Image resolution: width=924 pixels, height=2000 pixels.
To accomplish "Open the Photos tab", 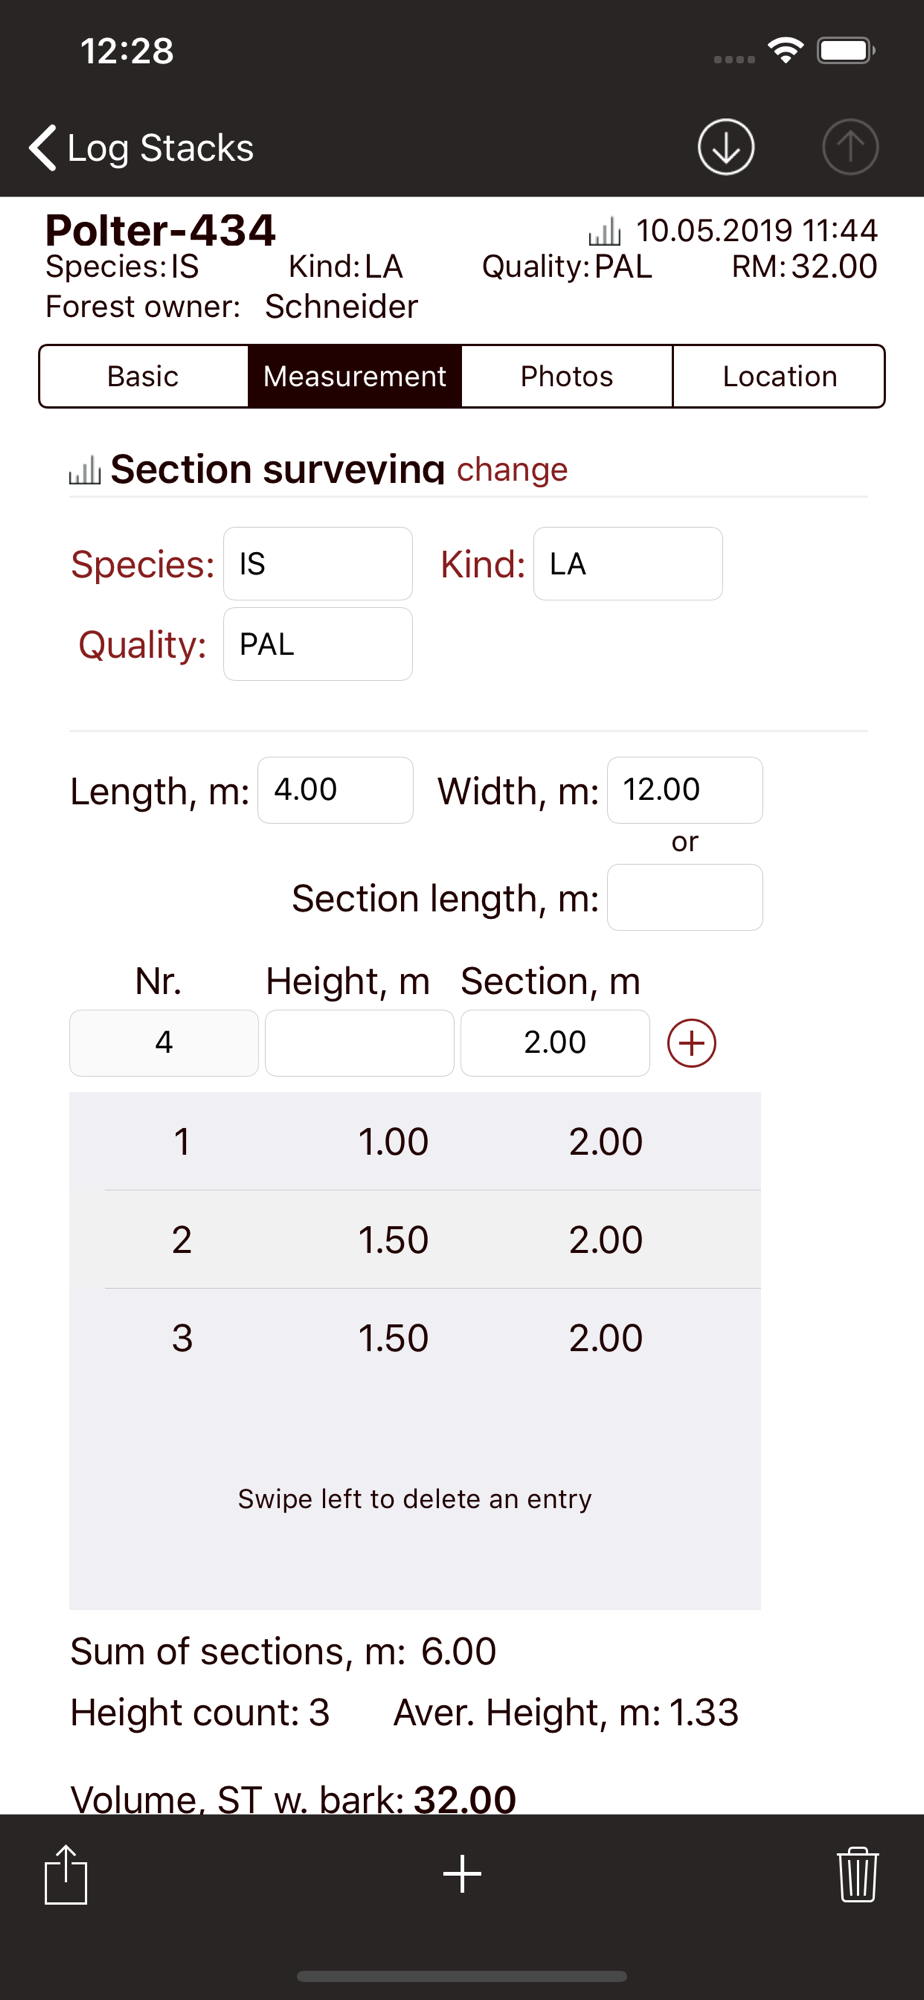I will coord(567,376).
